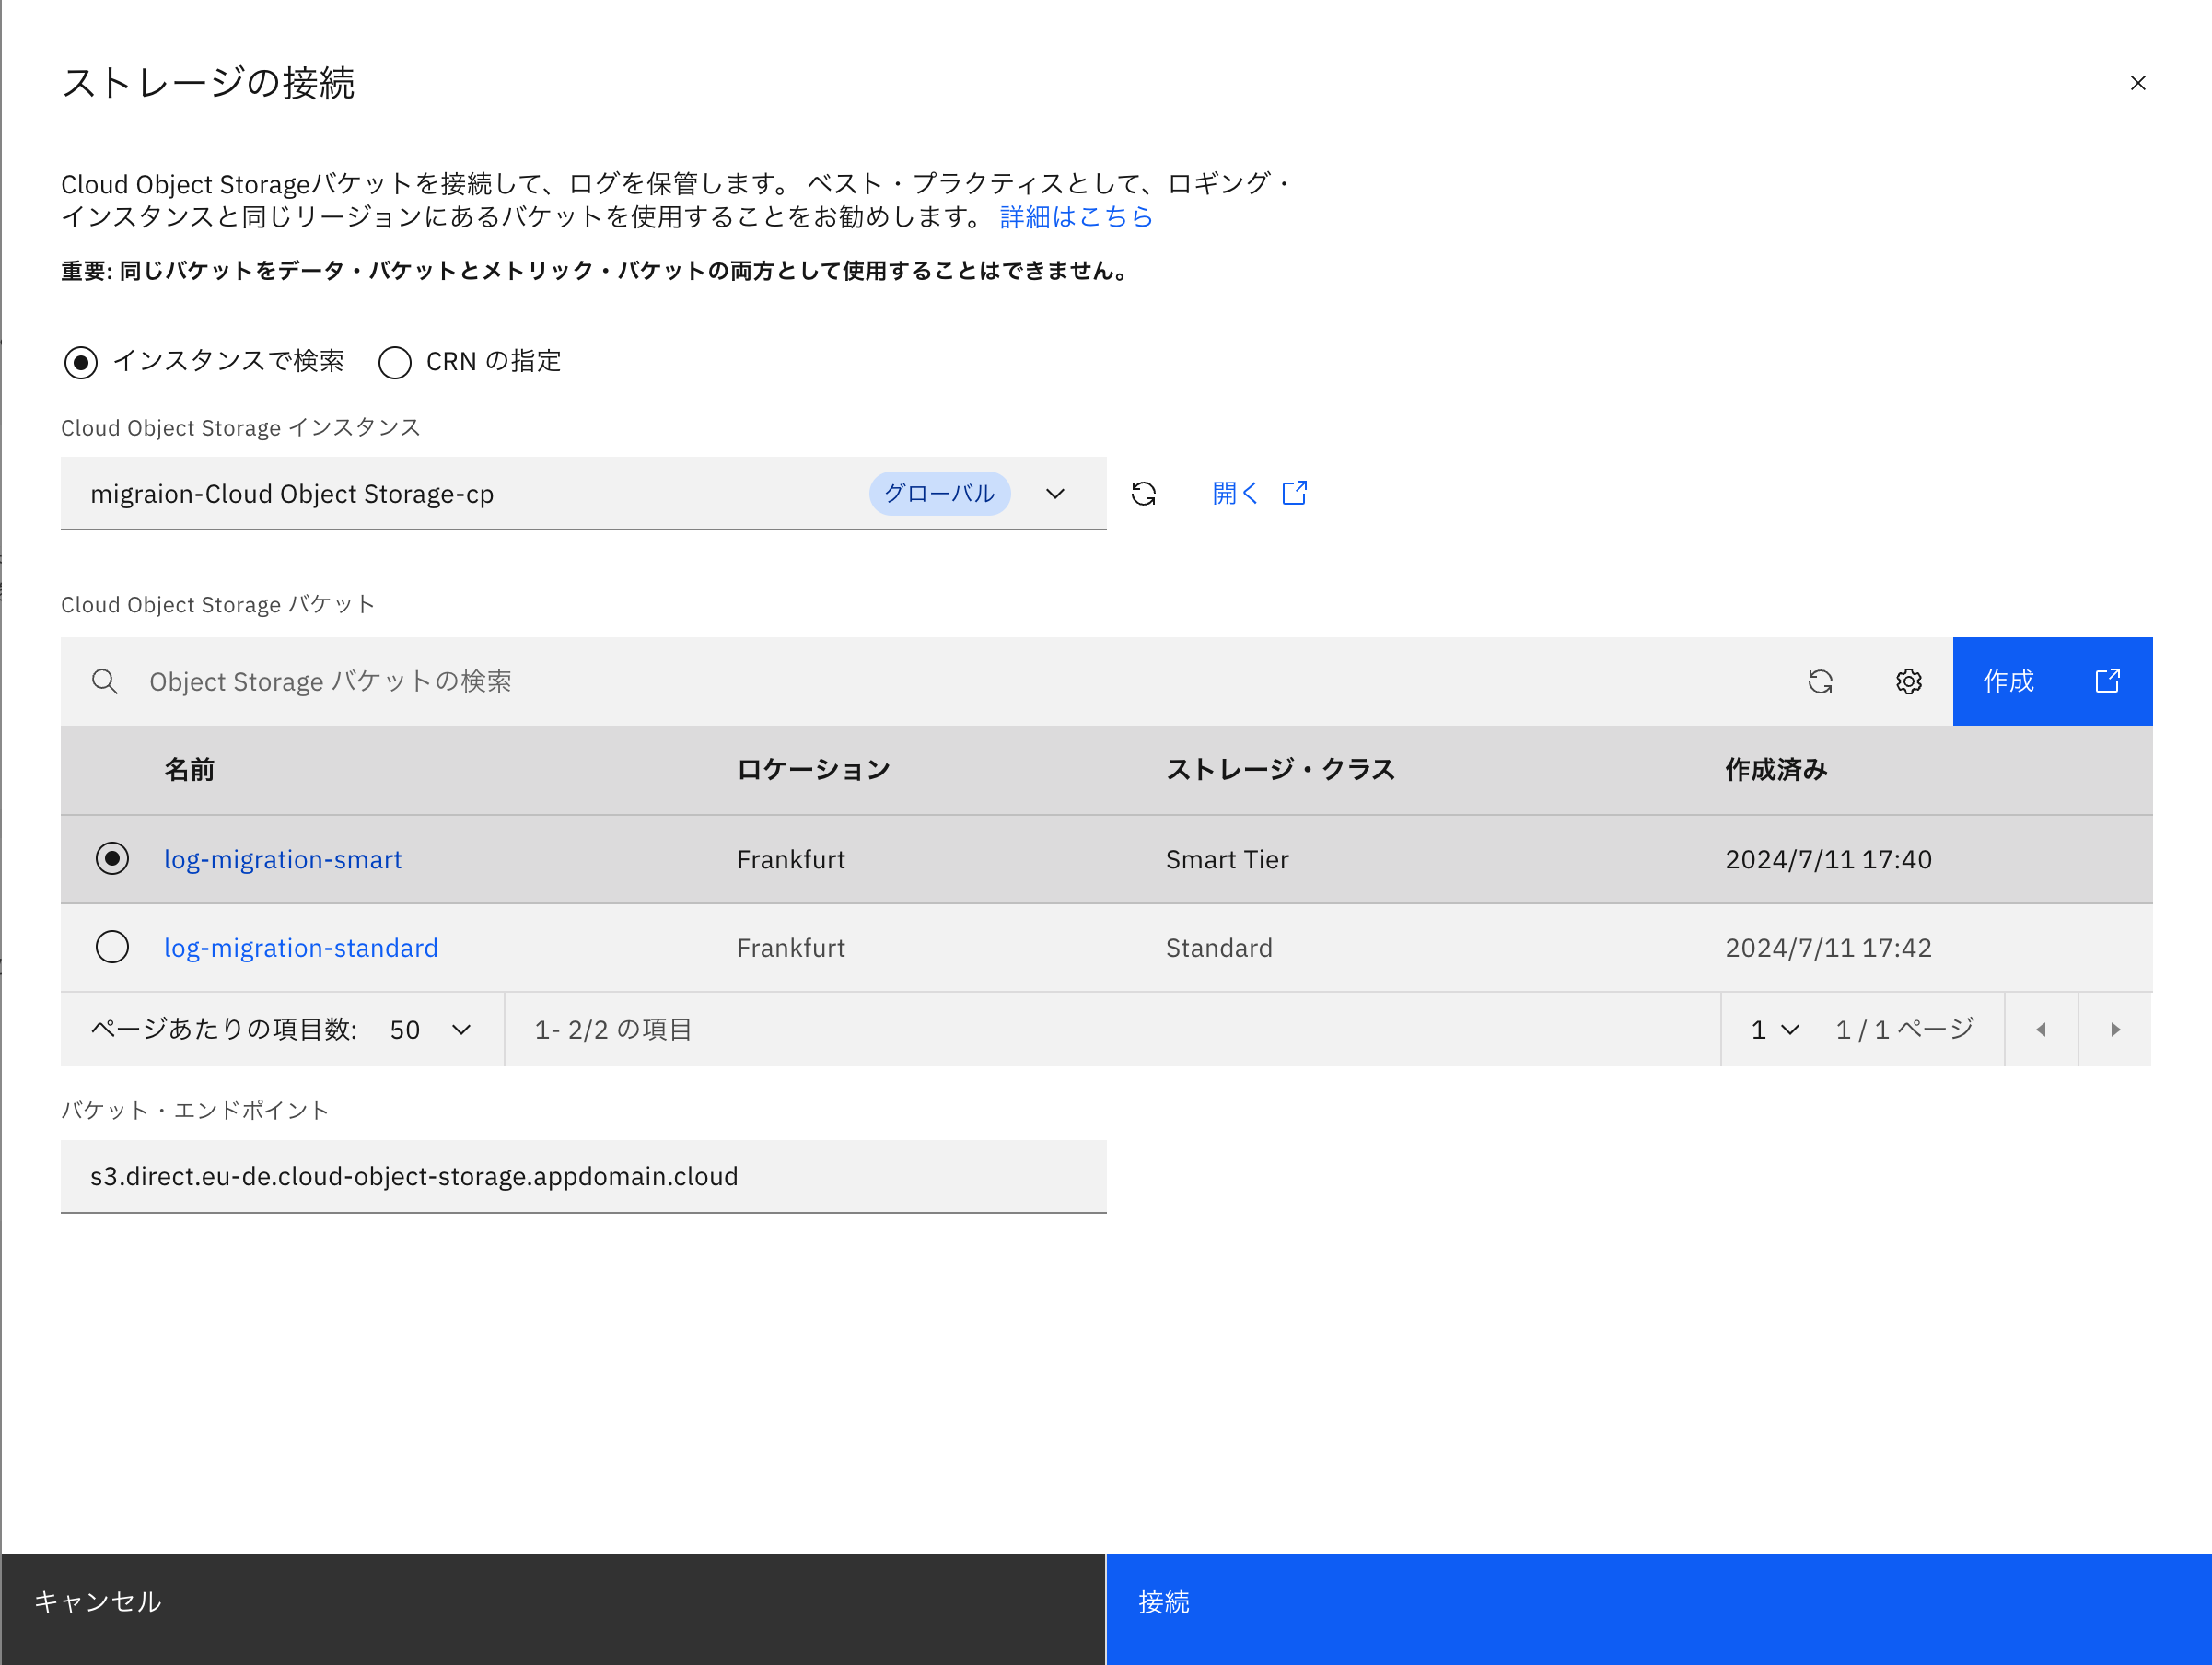Select the CRN の指定 radio button
Image resolution: width=2212 pixels, height=1665 pixels.
(x=395, y=362)
